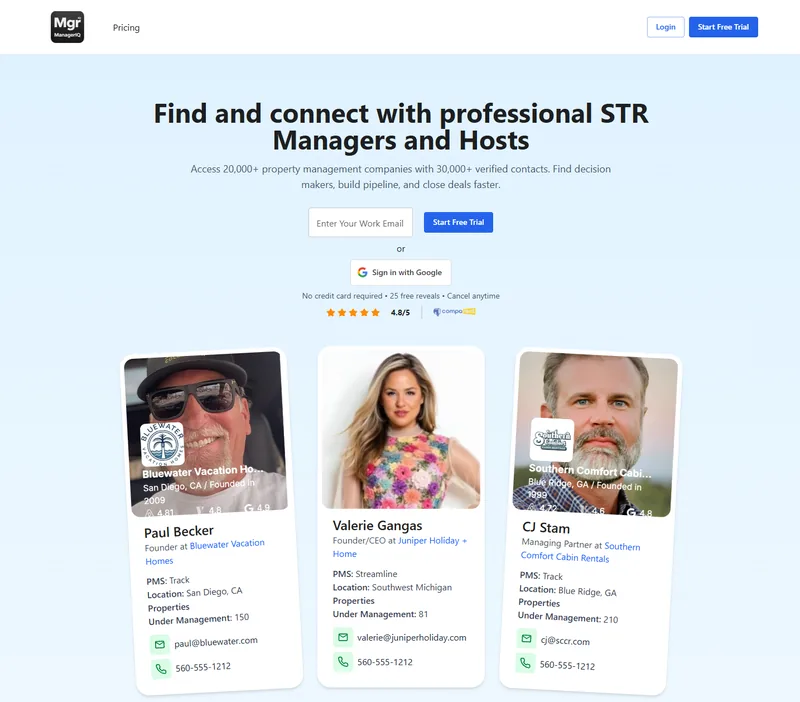The height and width of the screenshot is (702, 800).
Task: Click 'No credit card required' notice text
Action: [342, 296]
